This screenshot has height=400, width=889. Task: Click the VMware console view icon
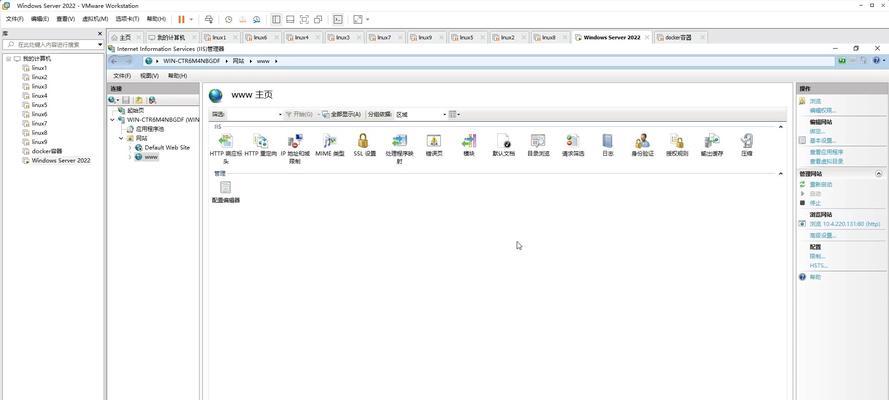(x=338, y=19)
